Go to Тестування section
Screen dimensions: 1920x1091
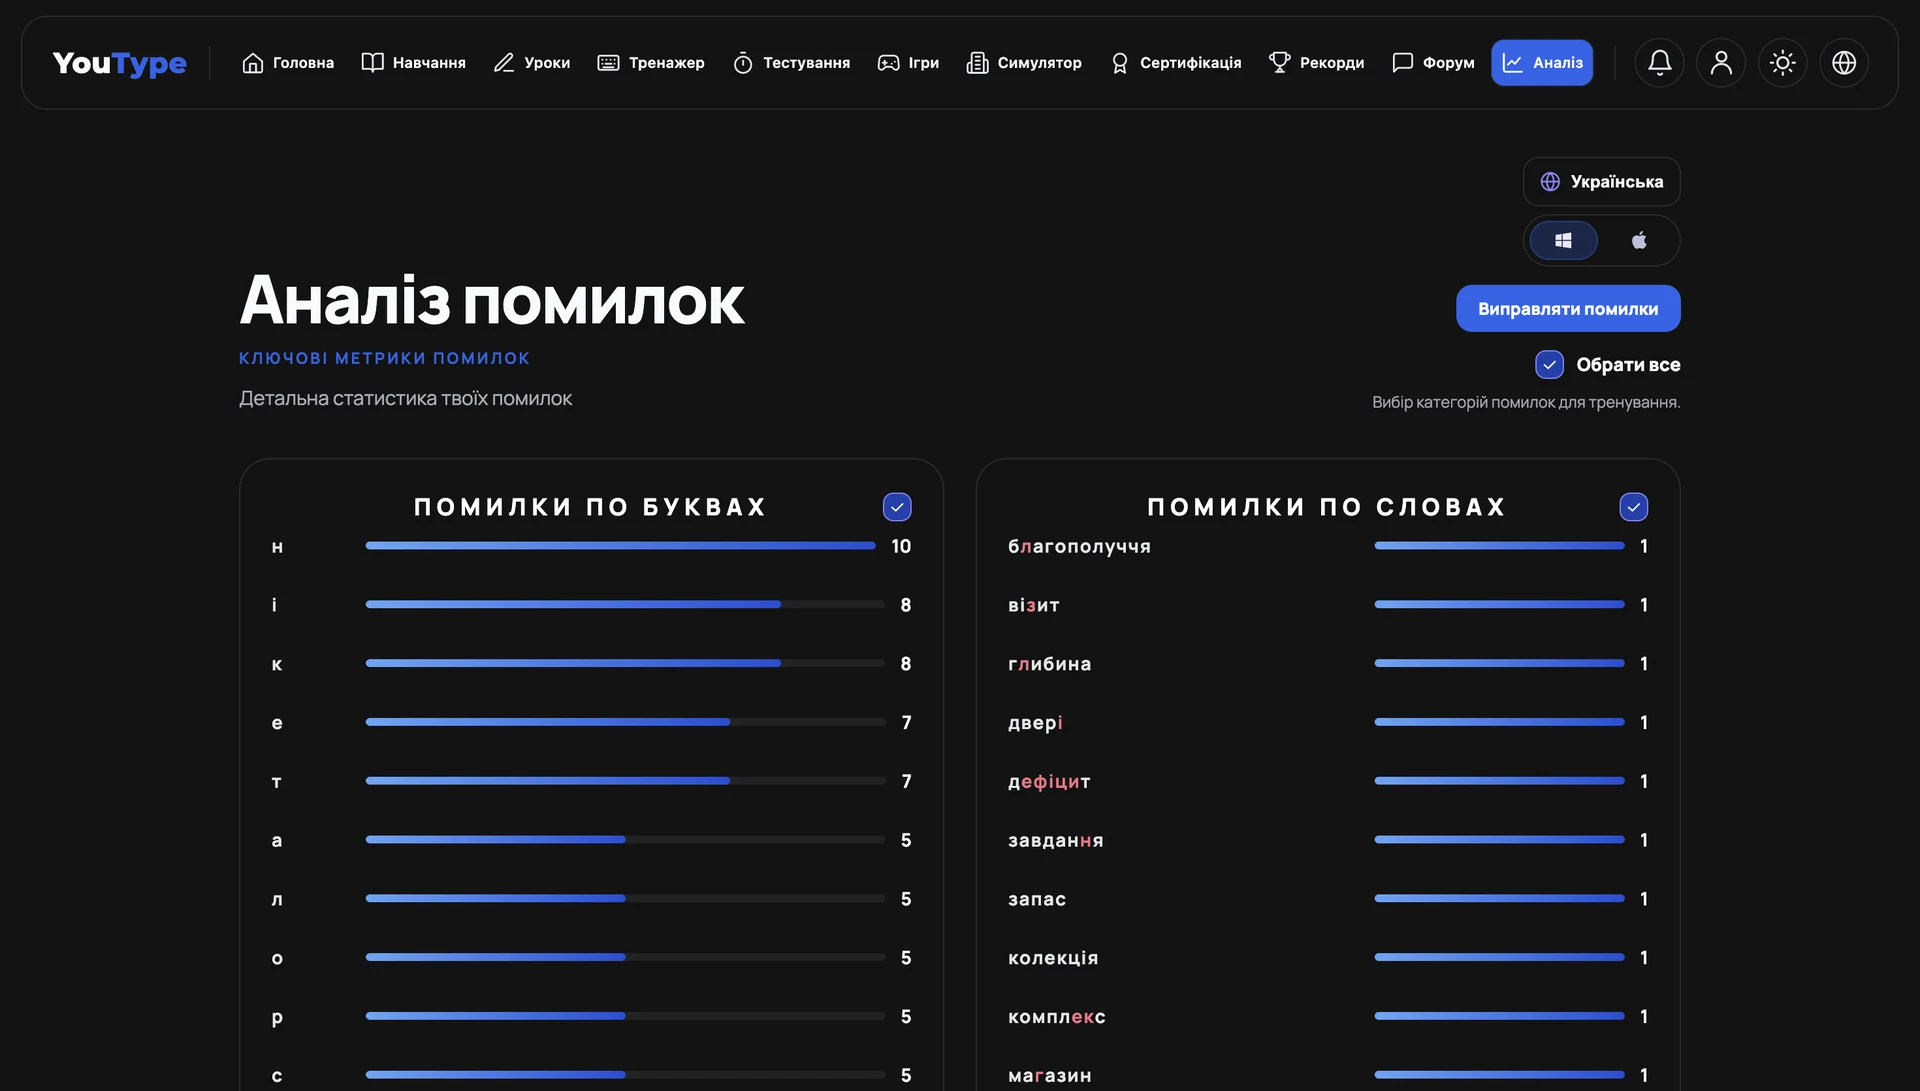791,63
